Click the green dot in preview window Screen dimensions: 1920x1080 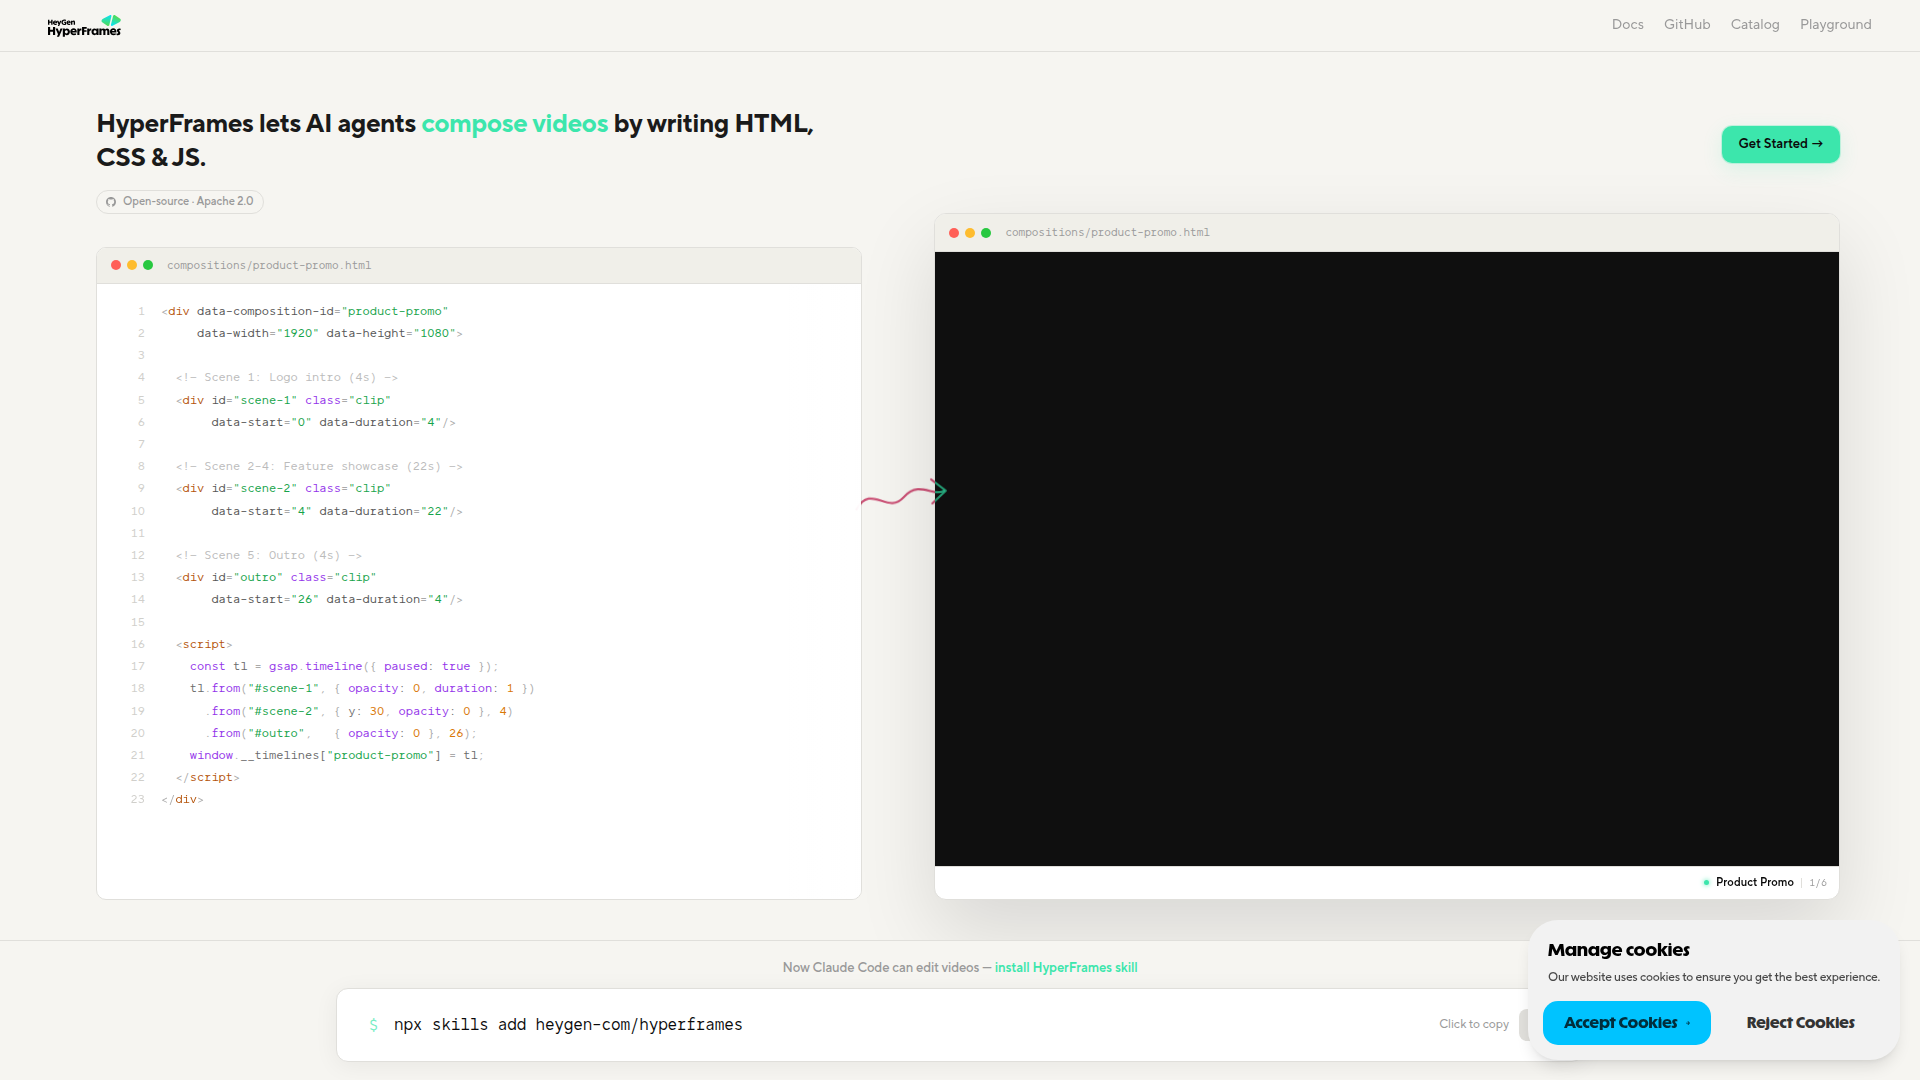(x=986, y=233)
